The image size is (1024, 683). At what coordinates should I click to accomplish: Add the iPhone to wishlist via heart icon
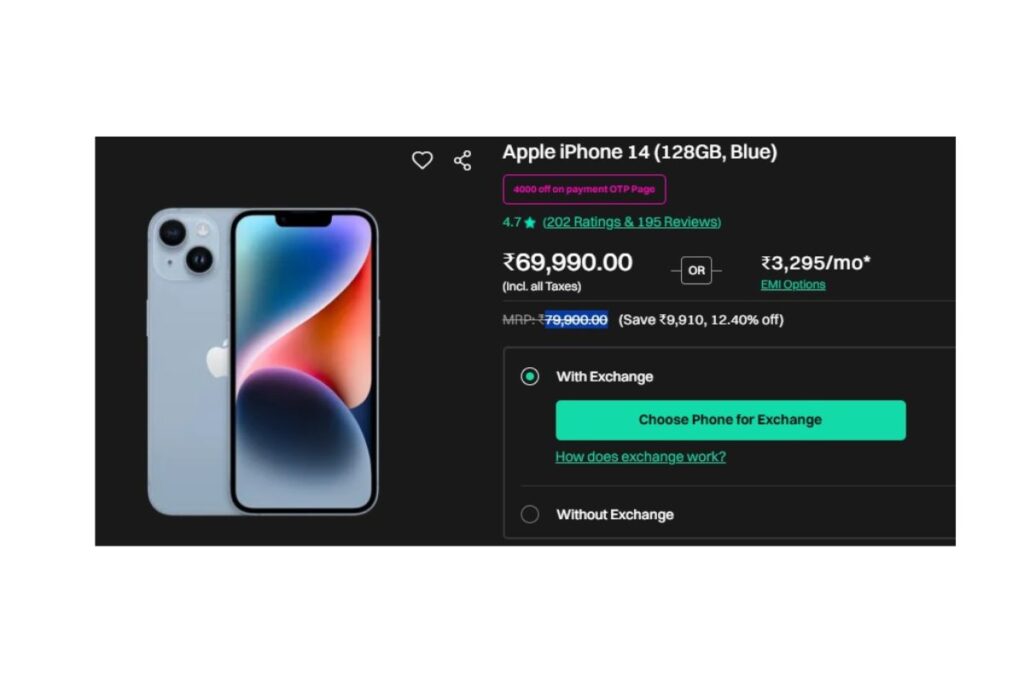[x=422, y=160]
